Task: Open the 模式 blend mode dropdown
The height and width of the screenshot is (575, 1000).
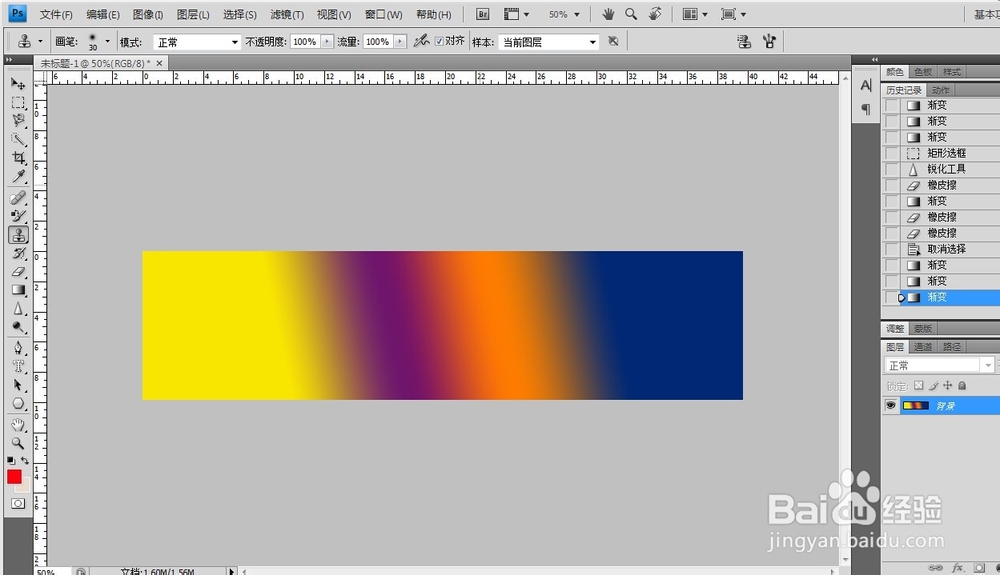Action: (x=197, y=42)
